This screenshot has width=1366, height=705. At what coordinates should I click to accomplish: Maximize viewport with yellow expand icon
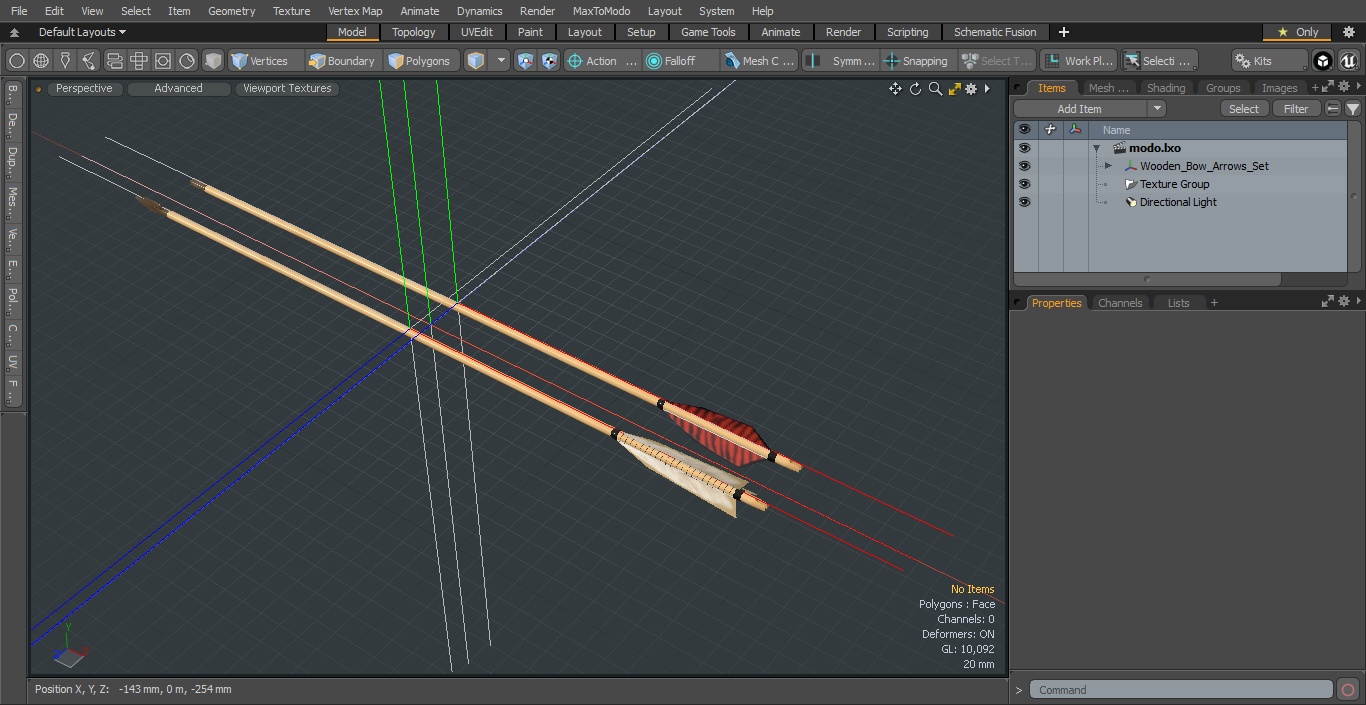click(954, 89)
